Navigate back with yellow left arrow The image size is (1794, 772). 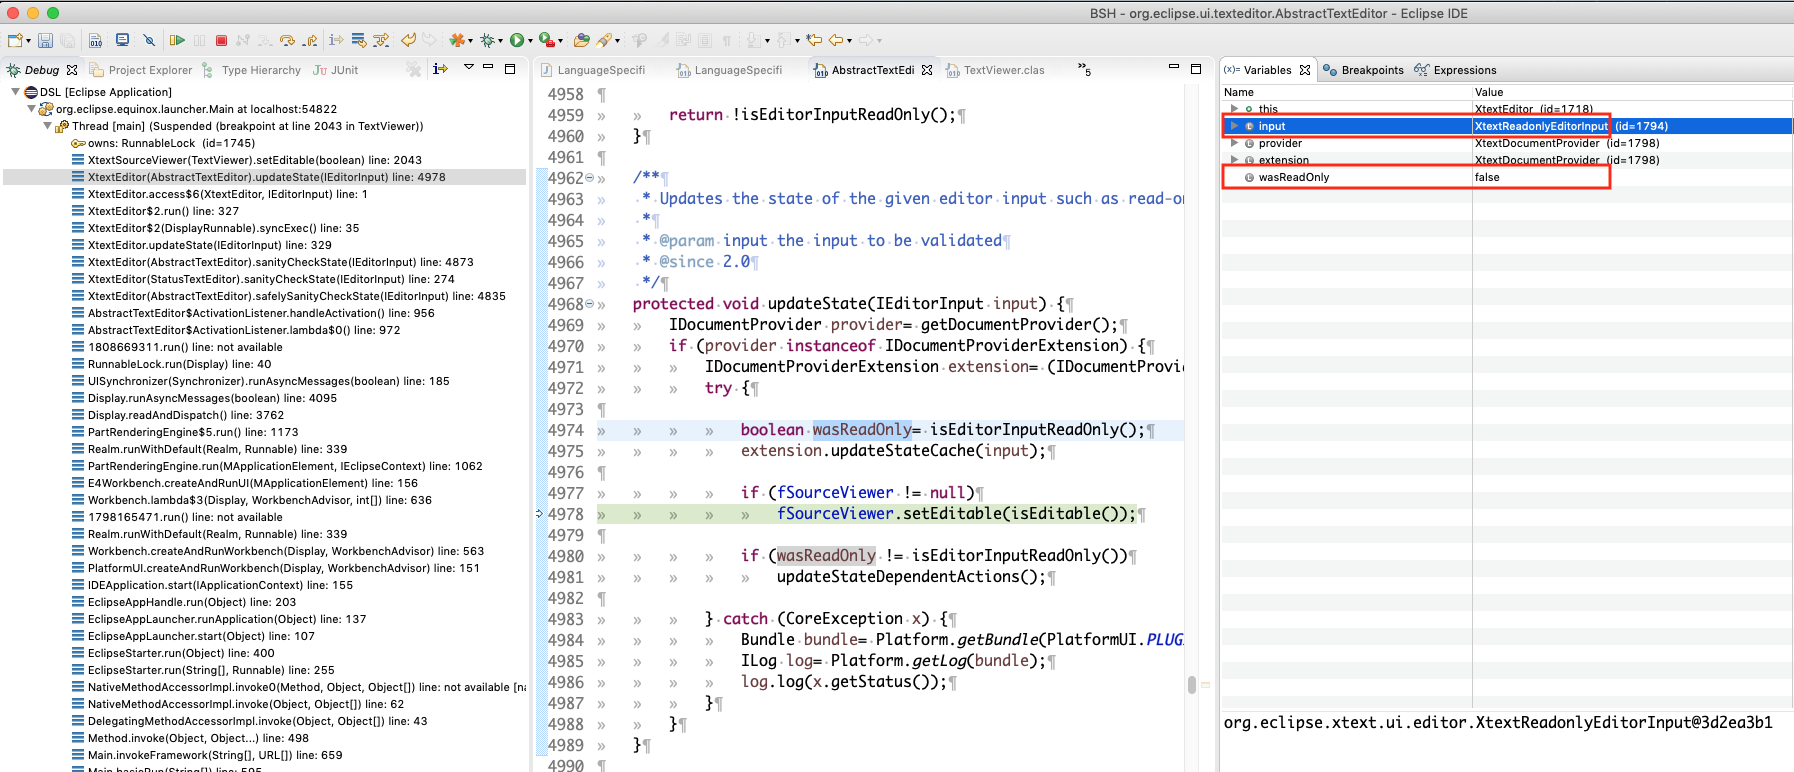[836, 40]
